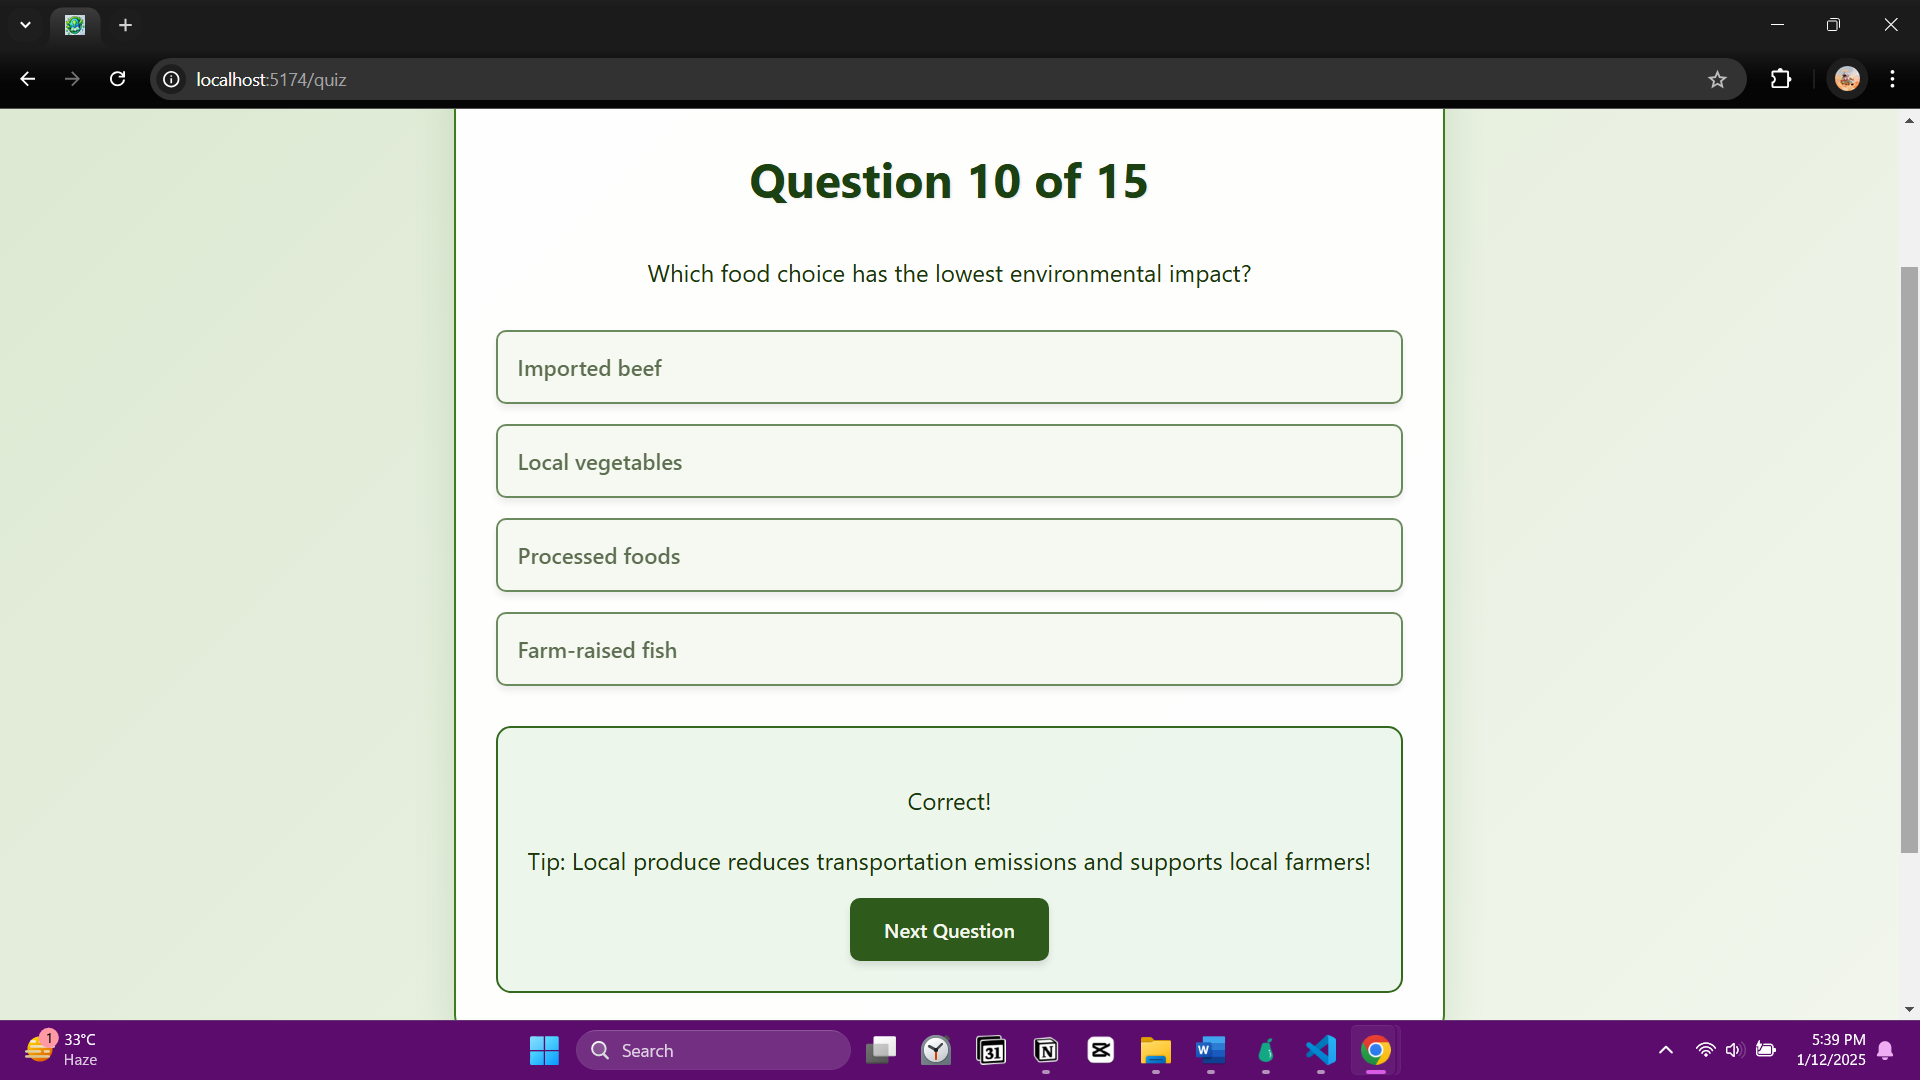Screen dimensions: 1920x1080
Task: Select the Imported beef answer
Action: click(x=948, y=367)
